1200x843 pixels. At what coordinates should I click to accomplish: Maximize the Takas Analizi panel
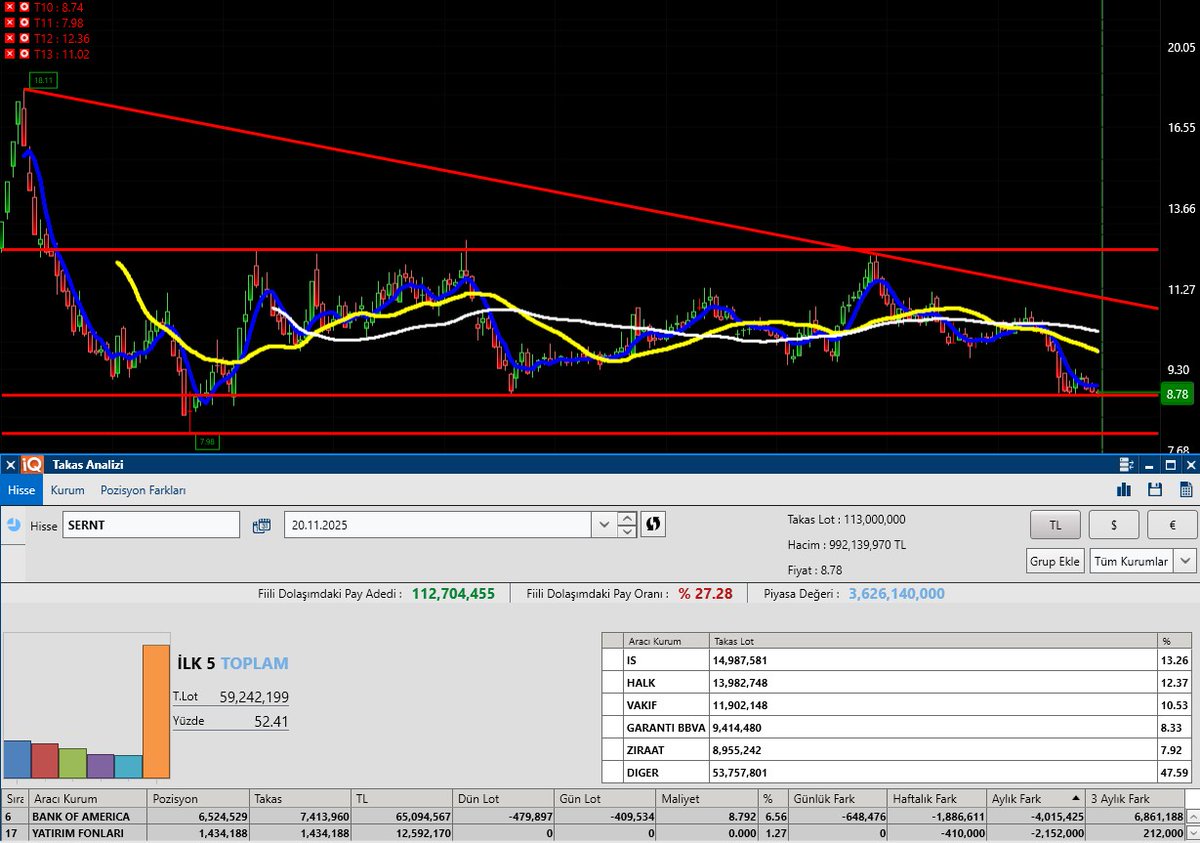(x=1170, y=465)
